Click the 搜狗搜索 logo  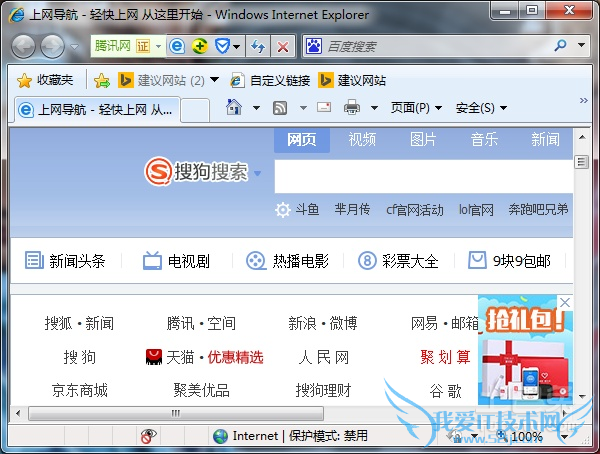click(196, 171)
